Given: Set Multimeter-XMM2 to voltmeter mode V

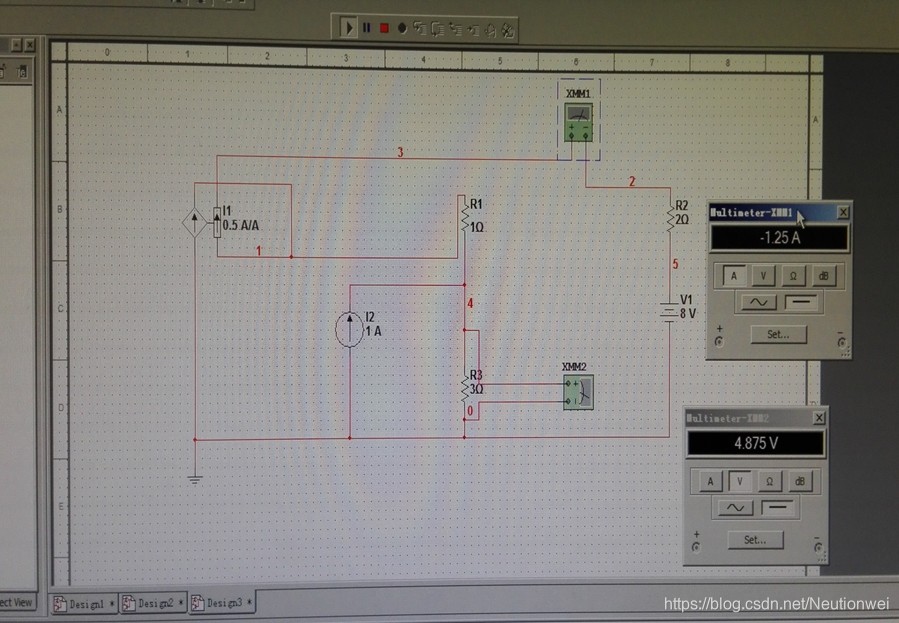Looking at the screenshot, I should click(x=740, y=481).
